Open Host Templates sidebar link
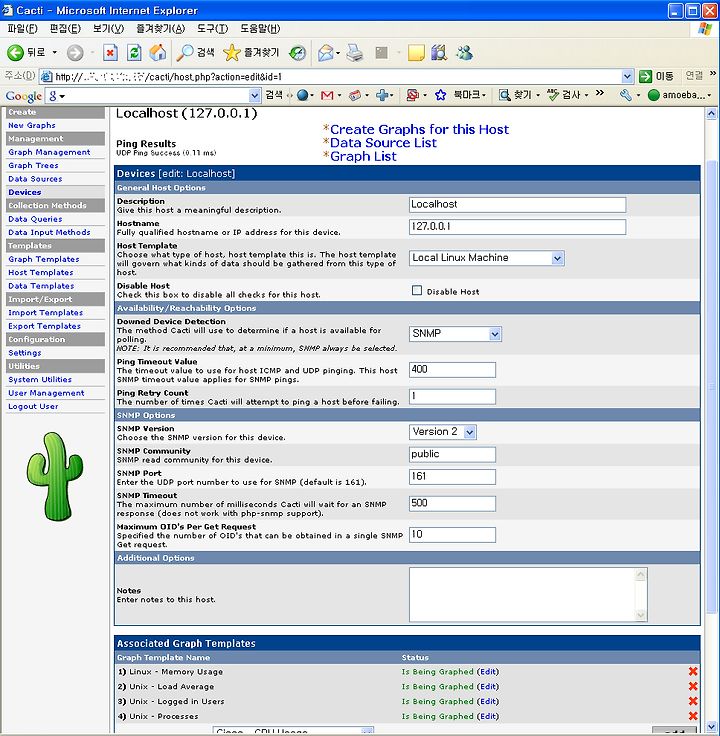This screenshot has width=720, height=736. point(41,272)
